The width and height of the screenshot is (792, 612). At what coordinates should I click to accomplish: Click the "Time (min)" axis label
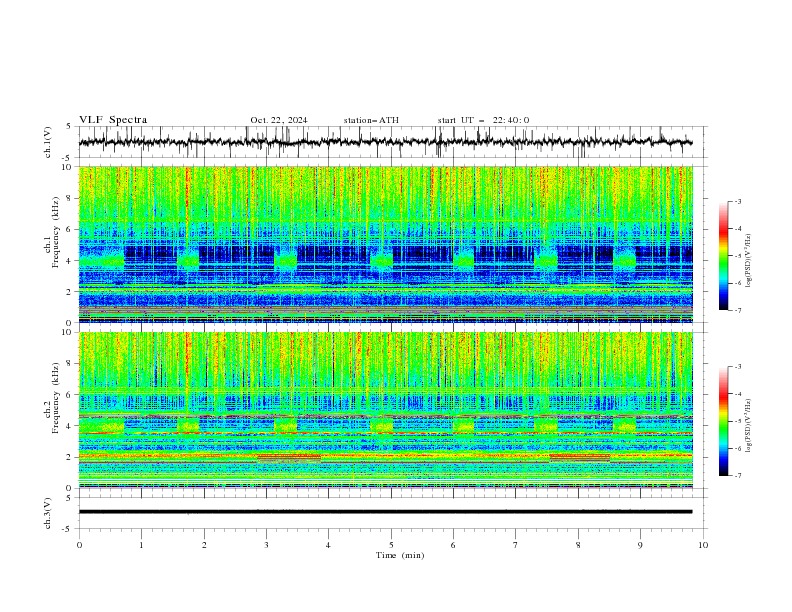pos(400,555)
